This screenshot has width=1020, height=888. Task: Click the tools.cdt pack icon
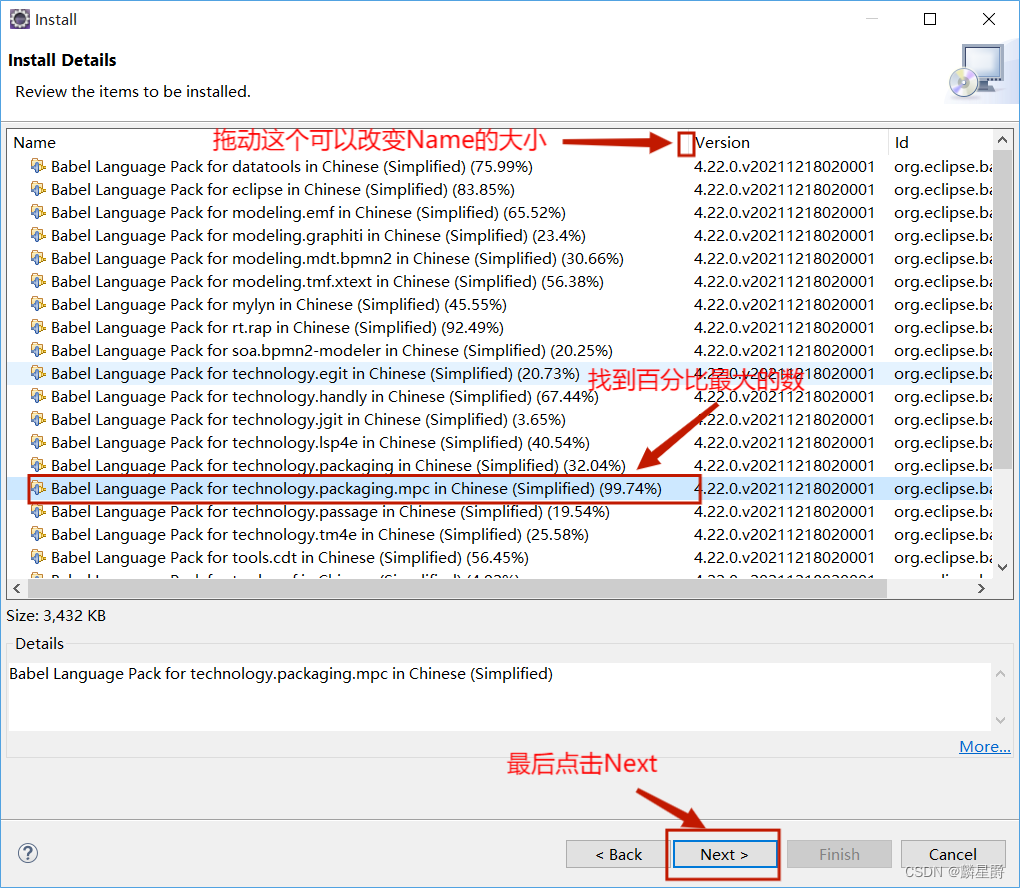38,557
